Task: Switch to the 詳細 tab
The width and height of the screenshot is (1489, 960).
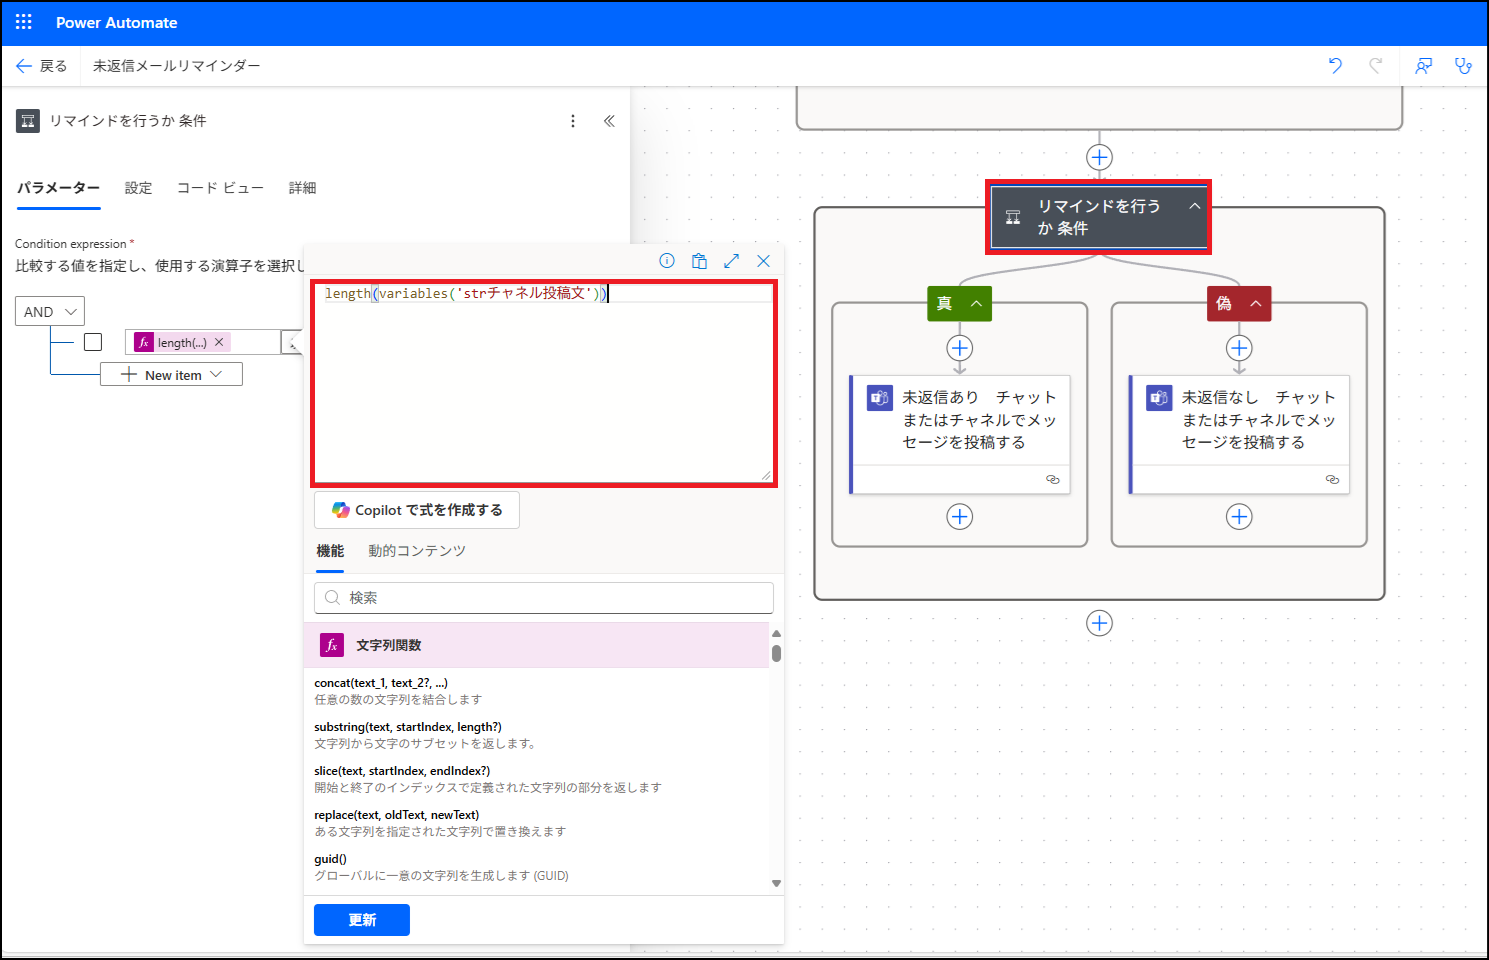Action: [302, 188]
